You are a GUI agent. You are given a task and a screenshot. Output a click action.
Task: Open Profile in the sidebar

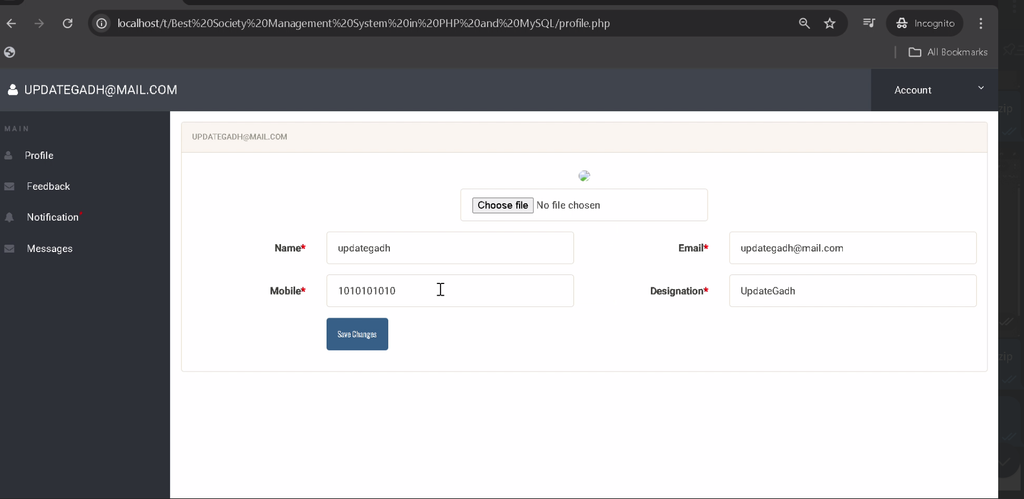(39, 155)
